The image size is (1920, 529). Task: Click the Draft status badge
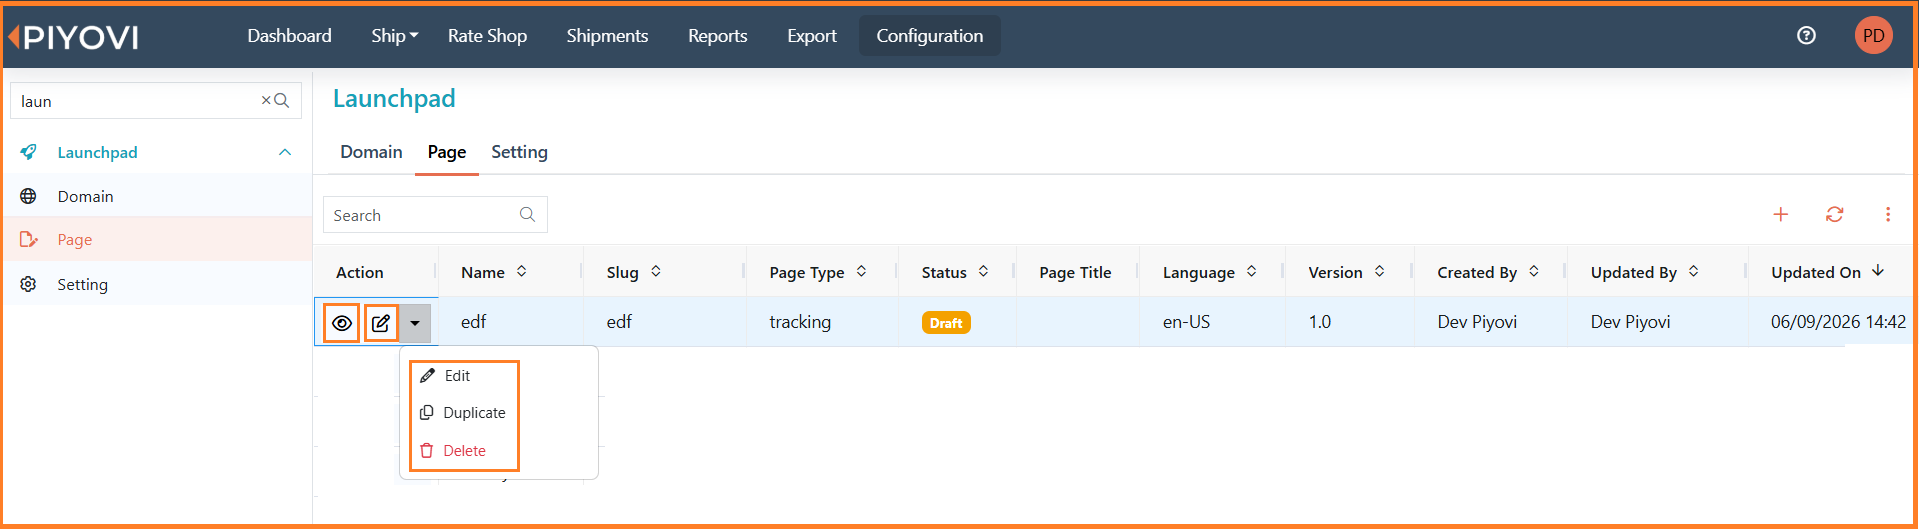point(946,322)
